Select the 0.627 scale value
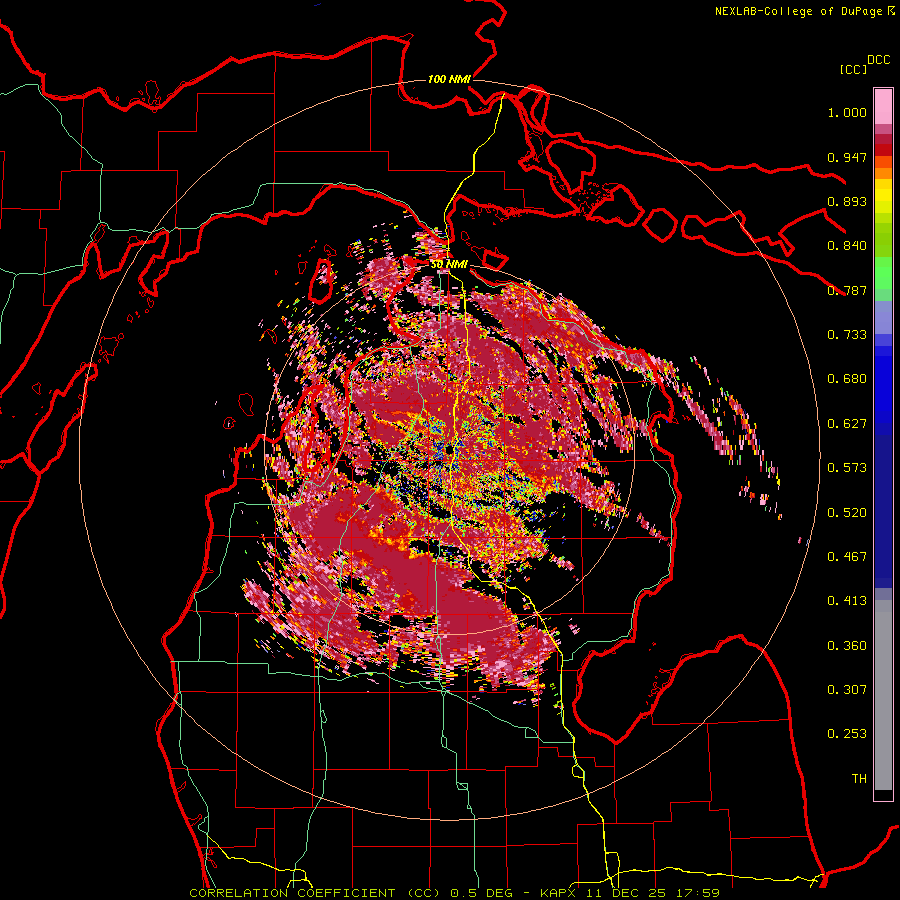This screenshot has height=900, width=900. (x=847, y=424)
